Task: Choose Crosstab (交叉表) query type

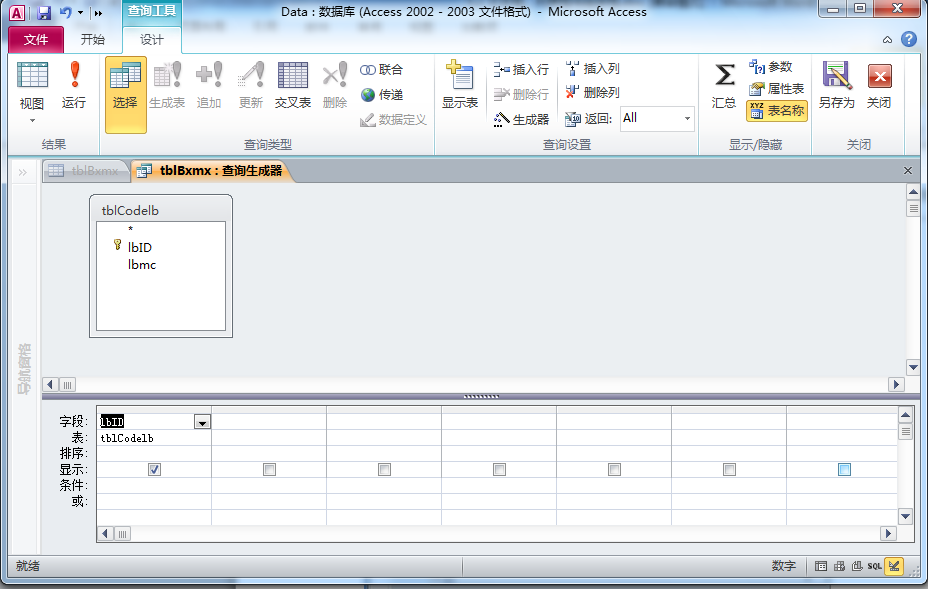Action: (x=293, y=86)
